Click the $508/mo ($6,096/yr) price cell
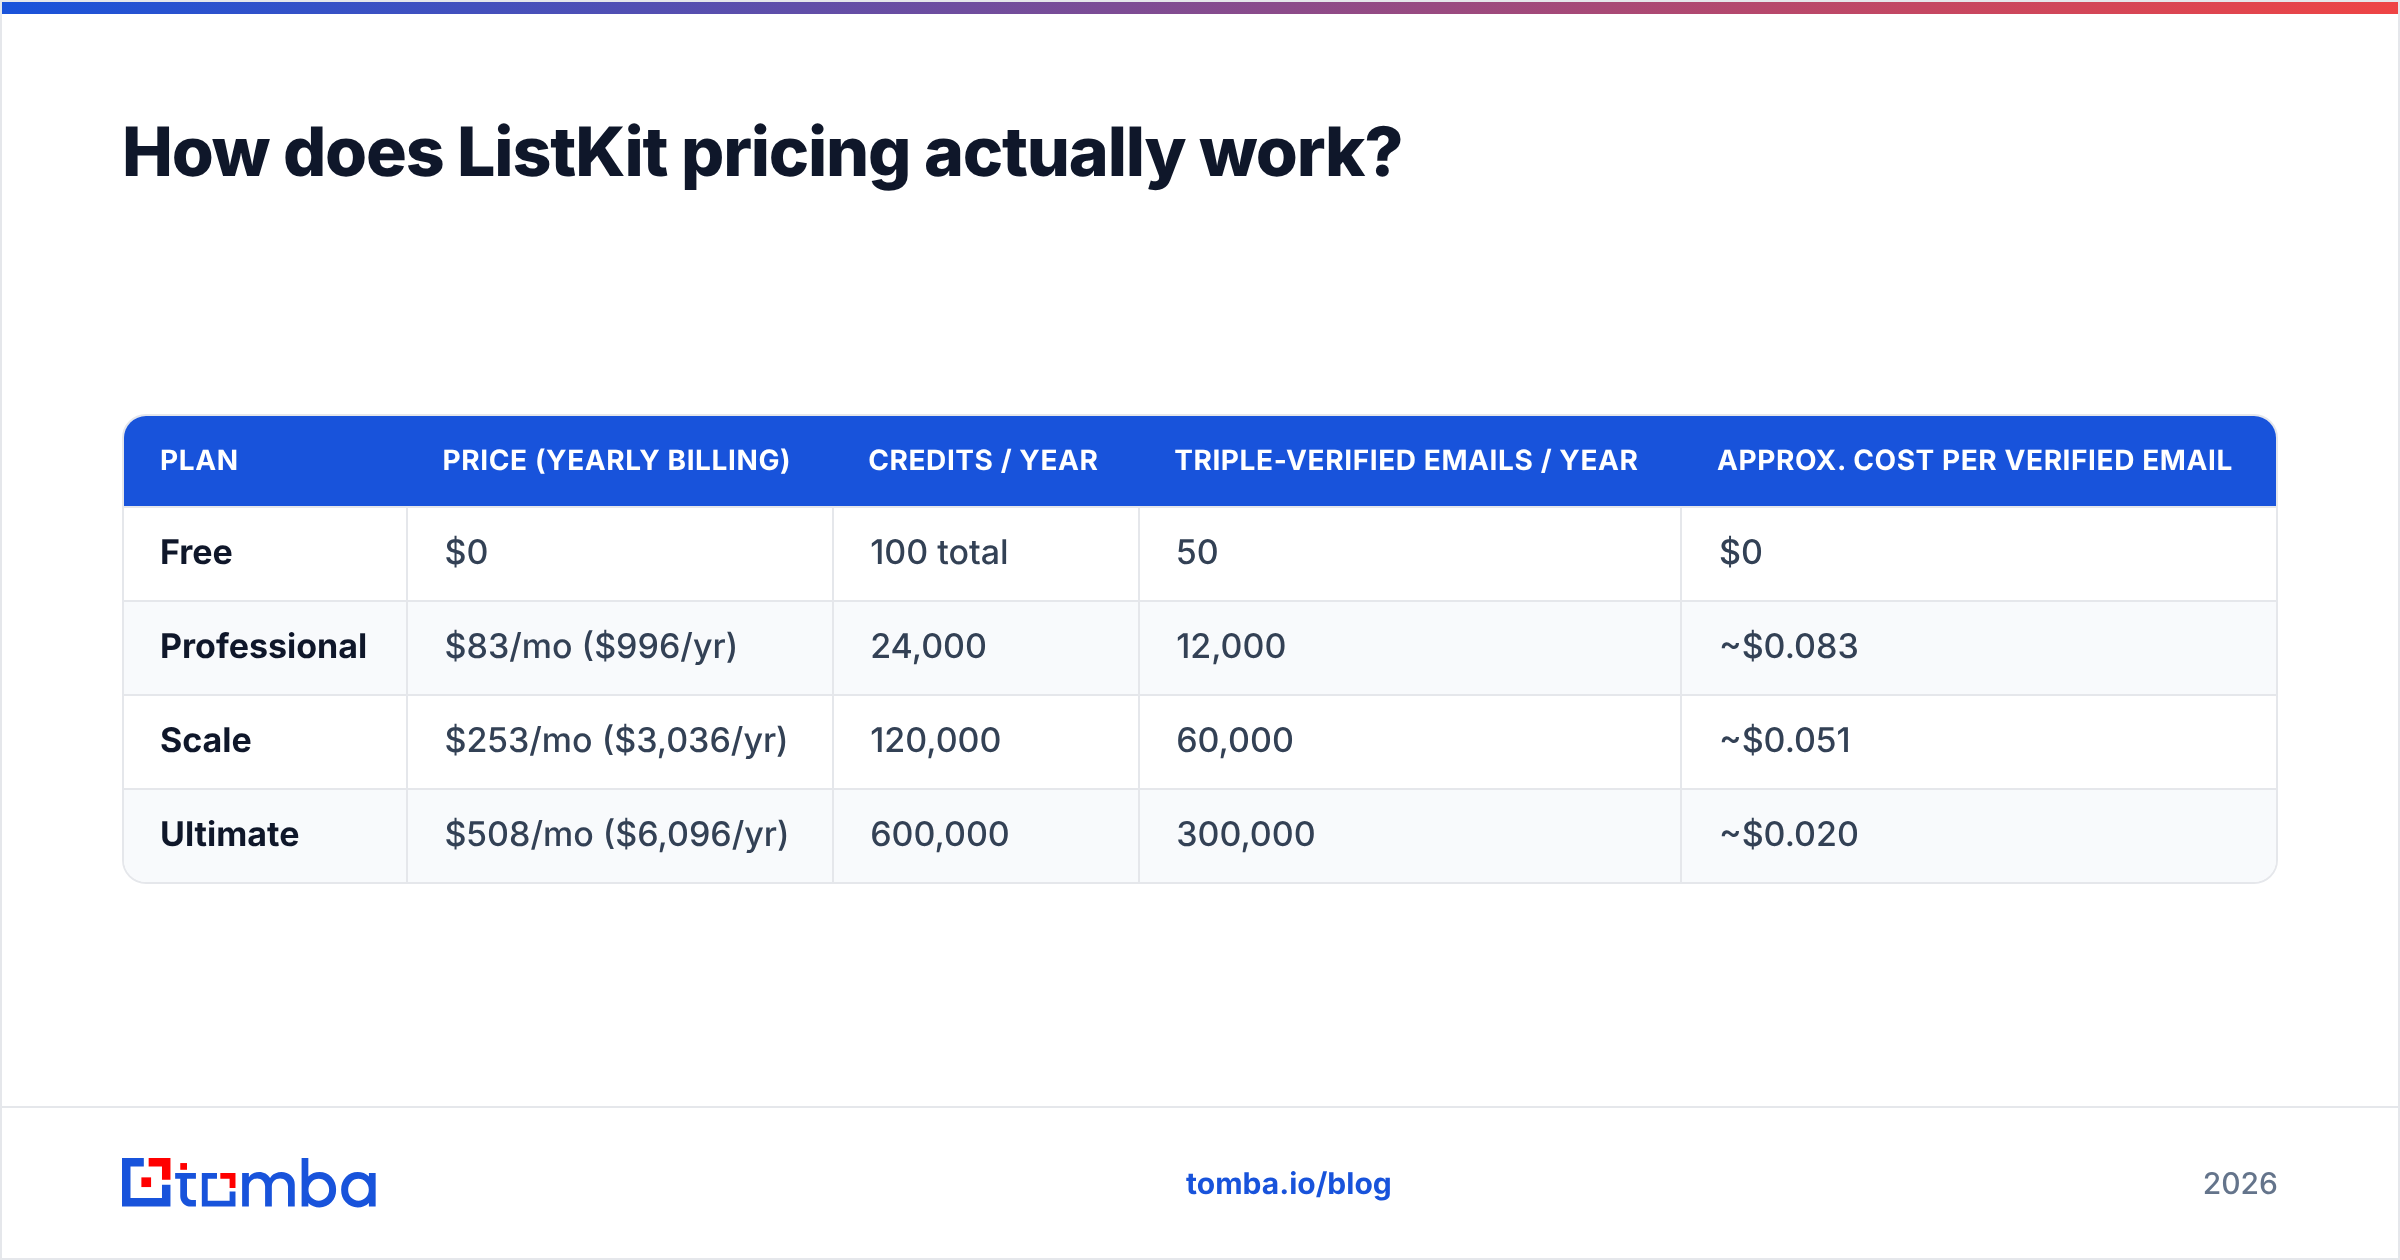This screenshot has height=1260, width=2400. pyautogui.click(x=620, y=835)
